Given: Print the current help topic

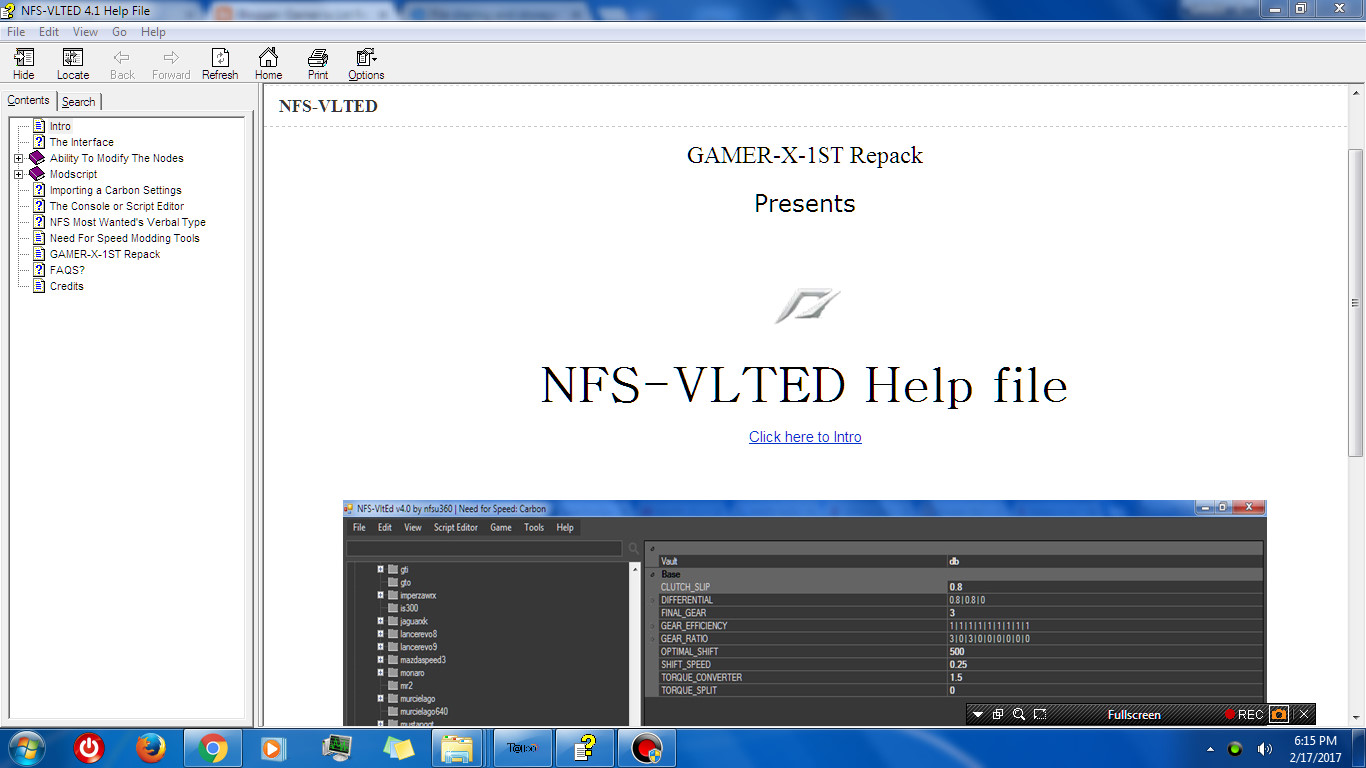Looking at the screenshot, I should tap(317, 63).
